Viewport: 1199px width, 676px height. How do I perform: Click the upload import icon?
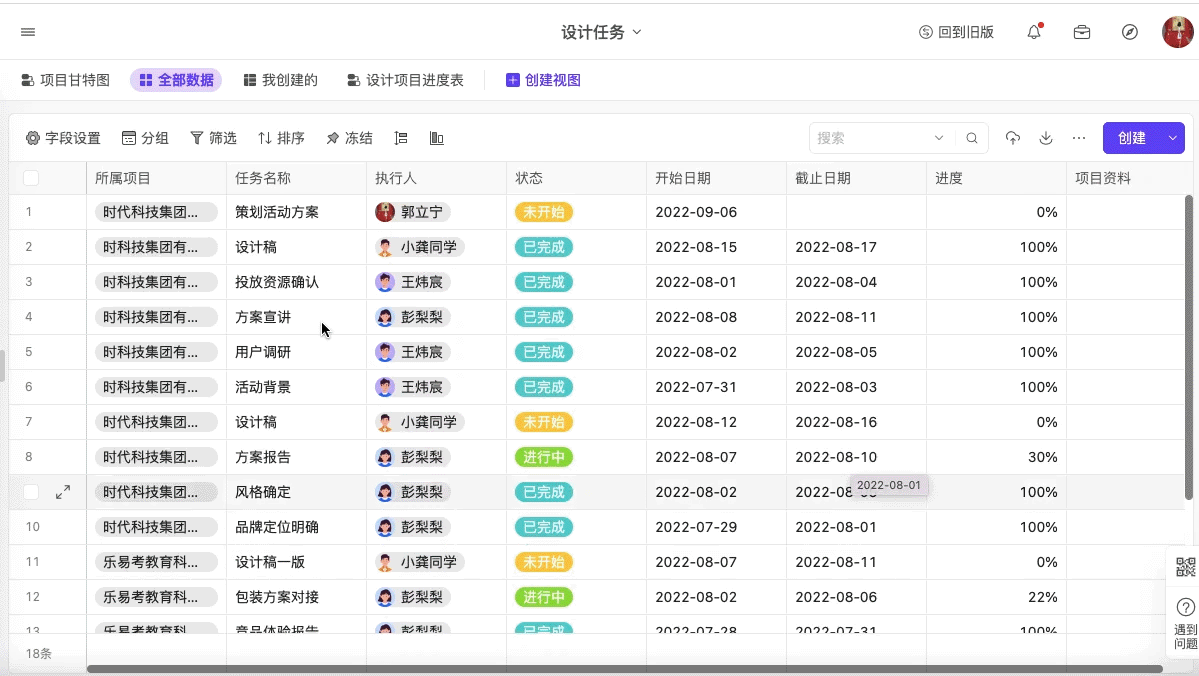coord(1013,138)
